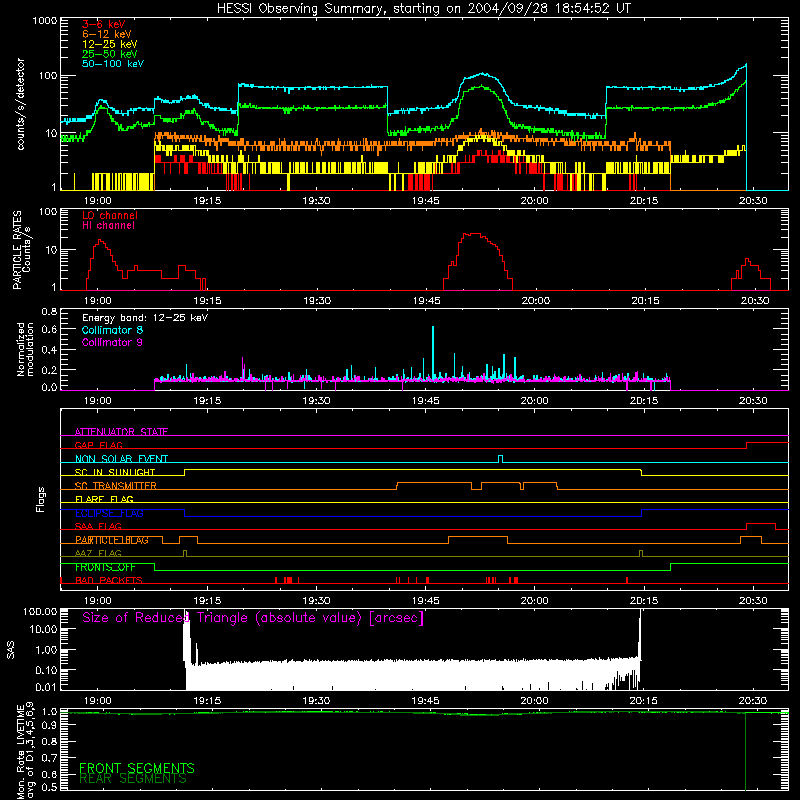Click the FLARE FLAG label
The height and width of the screenshot is (800, 800).
(104, 499)
